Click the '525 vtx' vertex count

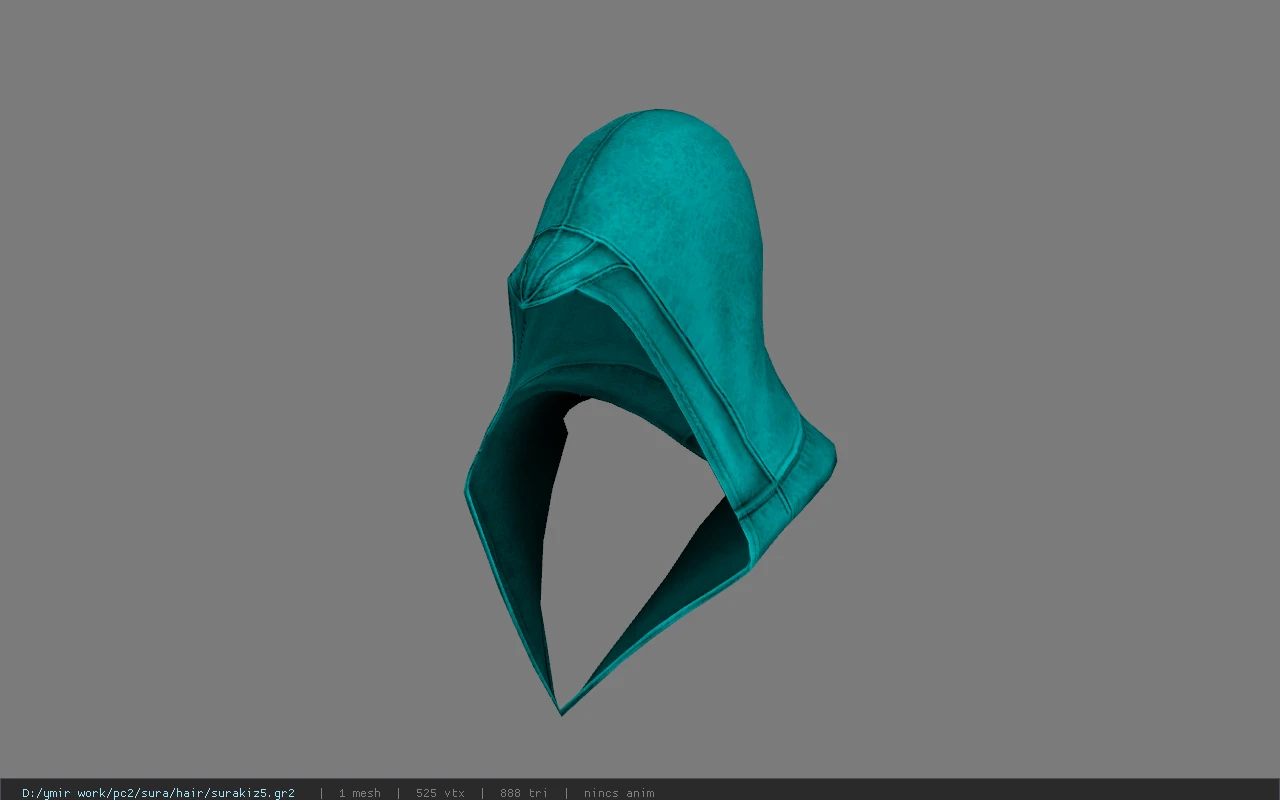(x=440, y=793)
